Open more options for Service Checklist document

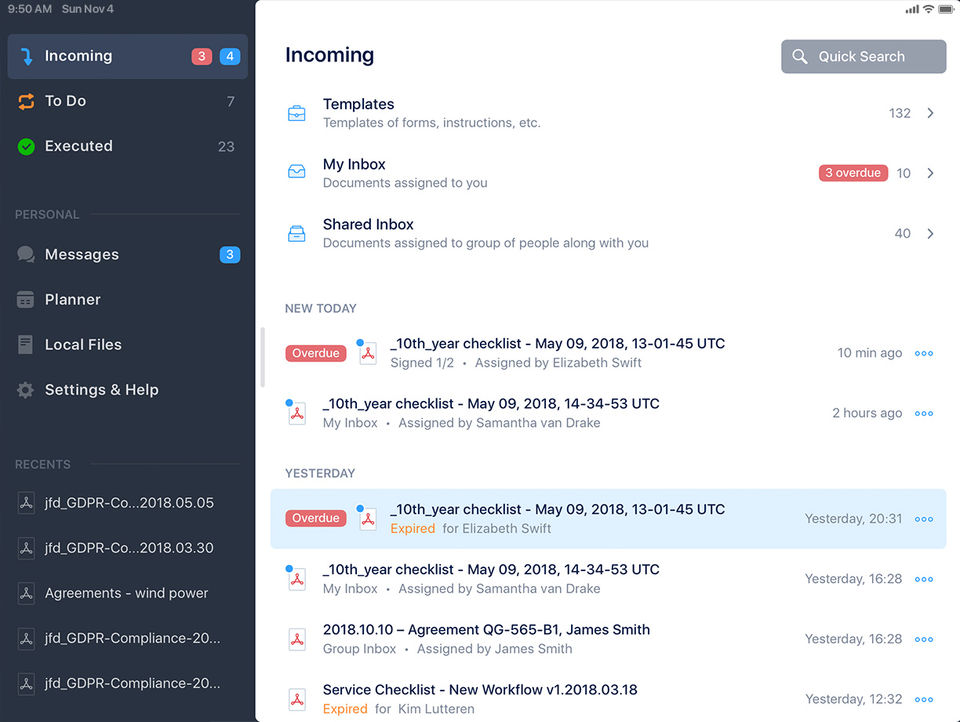[x=924, y=699]
